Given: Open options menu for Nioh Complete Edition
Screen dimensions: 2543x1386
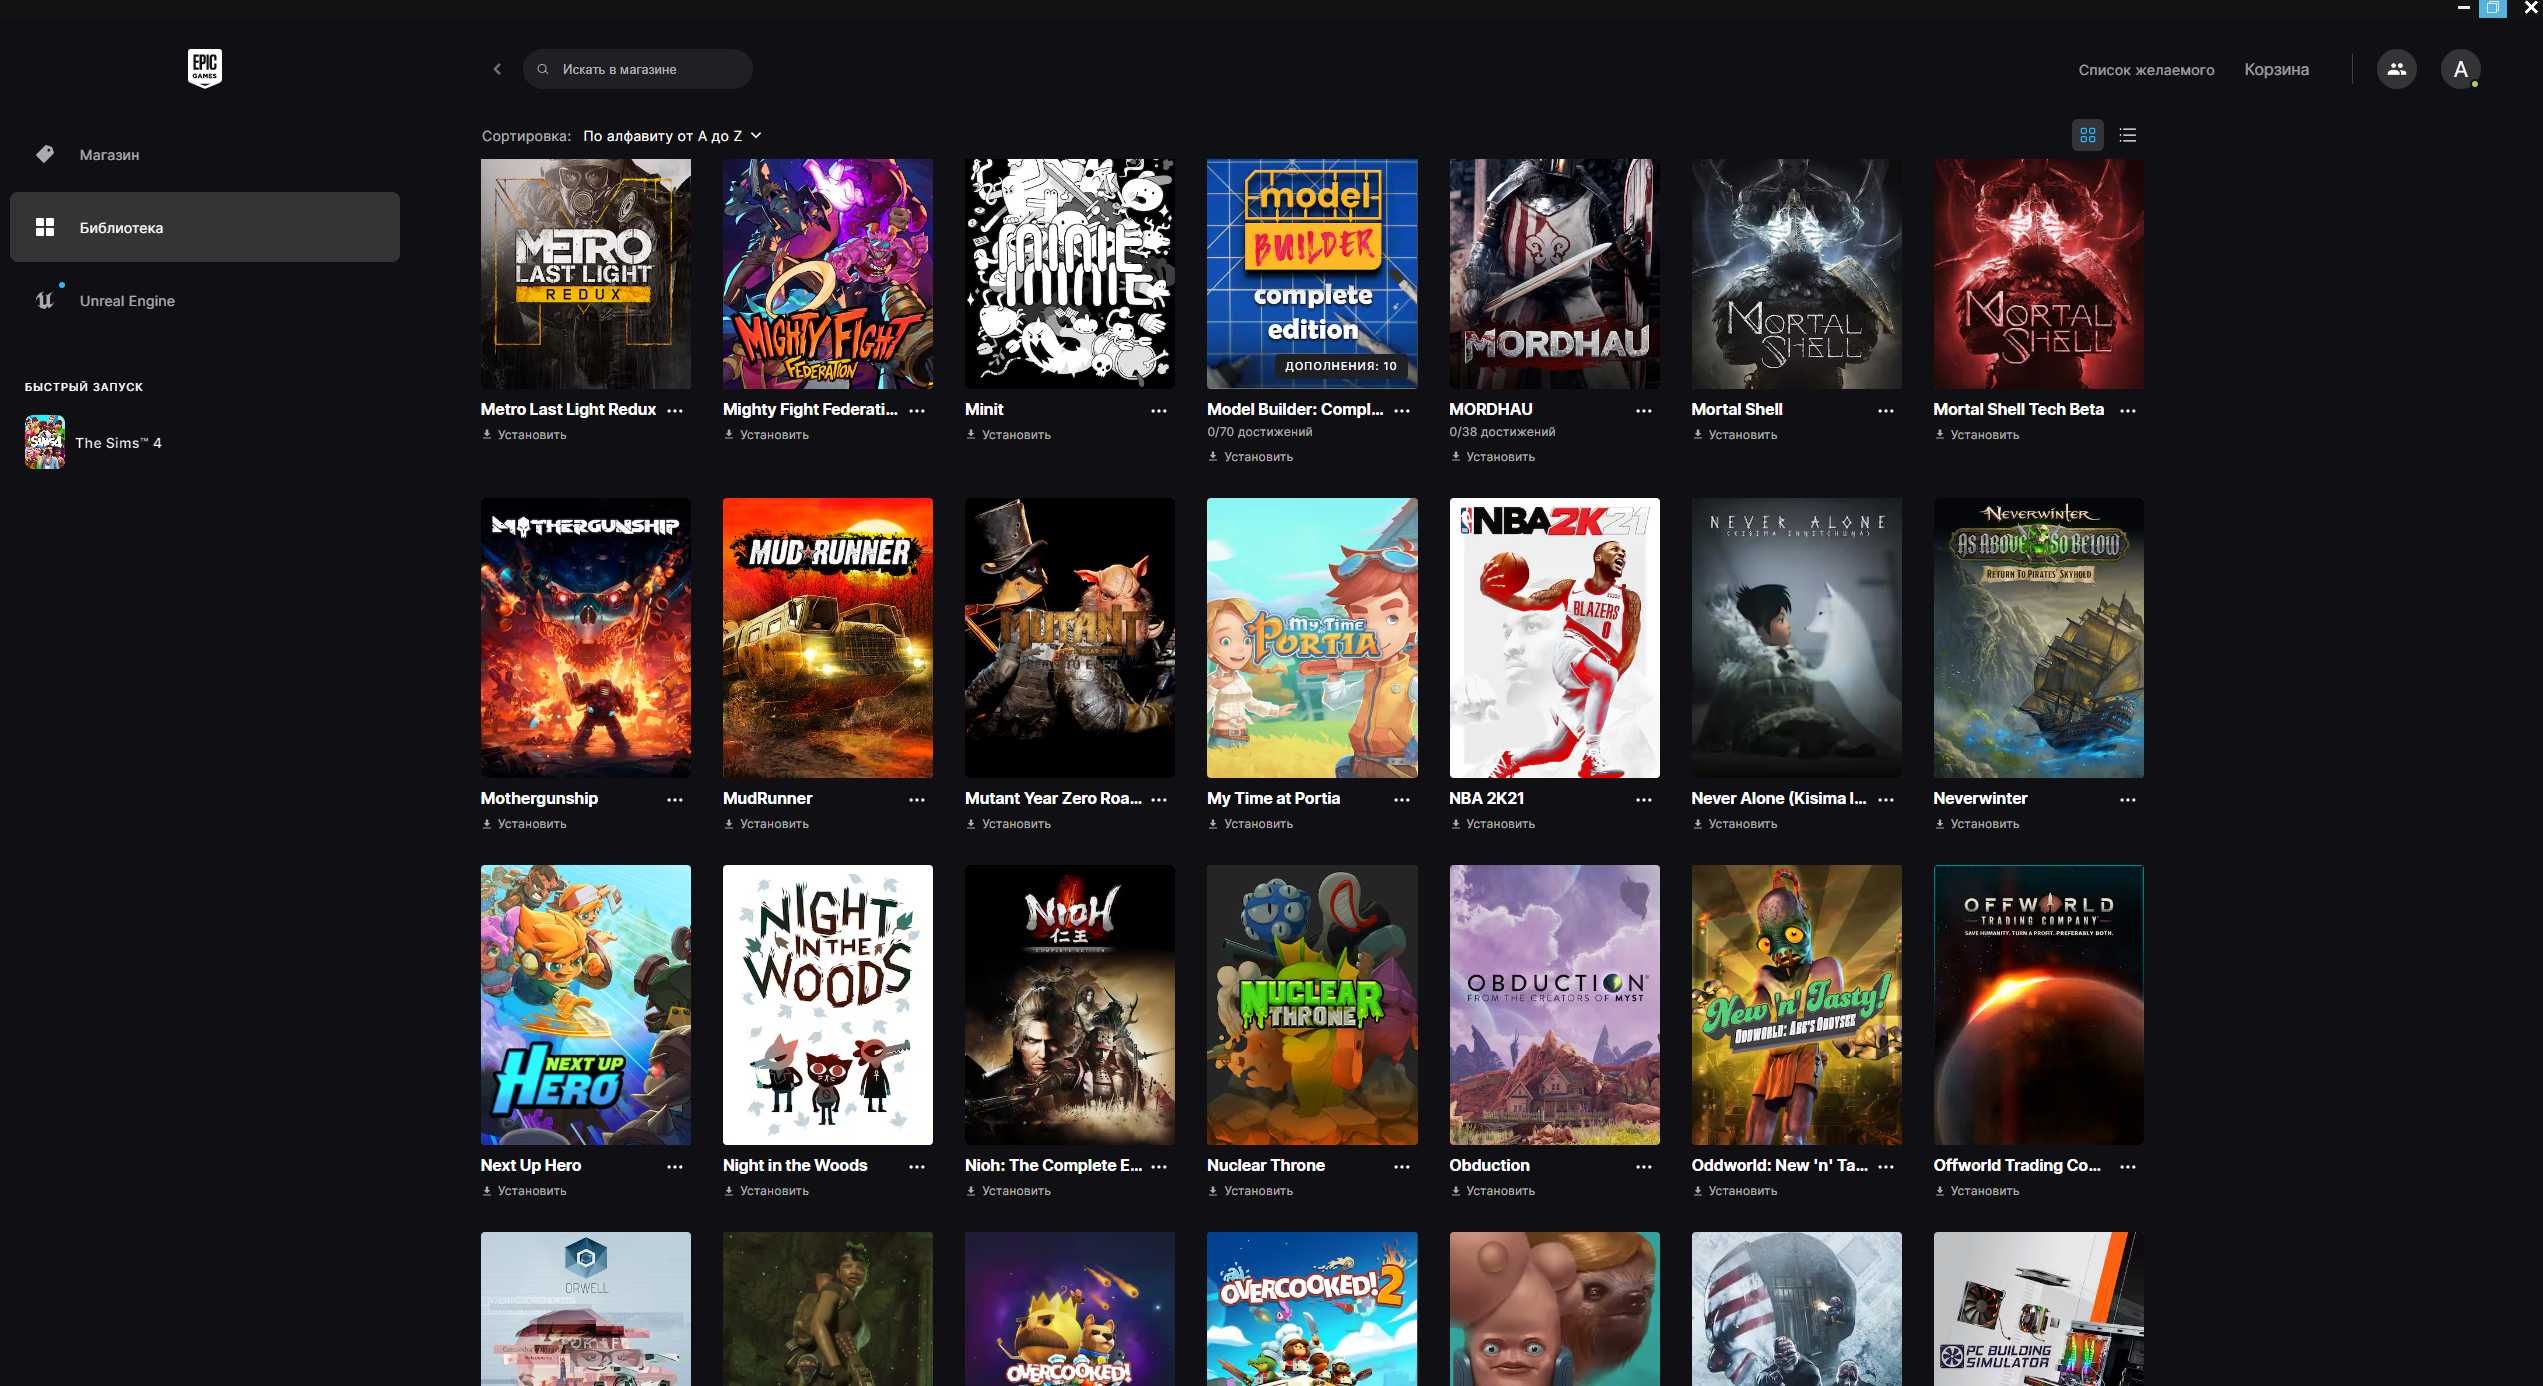Looking at the screenshot, I should pos(1159,1166).
